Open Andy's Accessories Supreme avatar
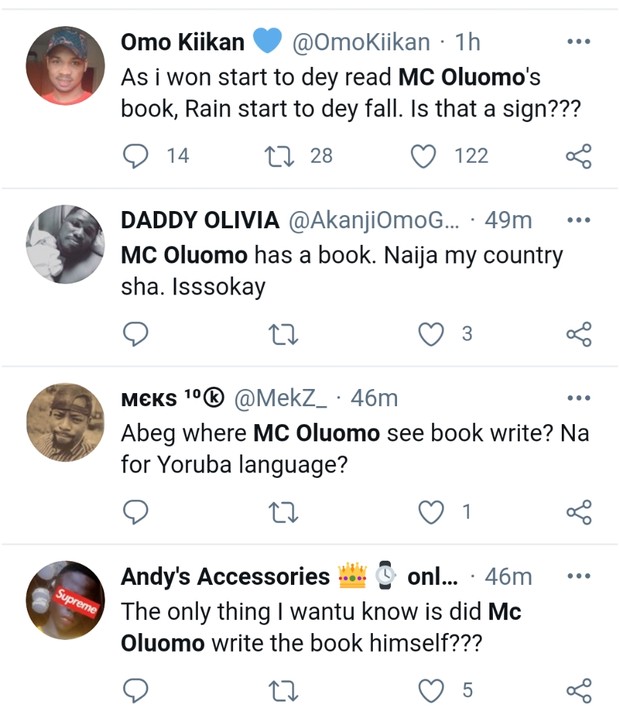Image resolution: width=619 pixels, height=720 pixels. pyautogui.click(x=65, y=600)
